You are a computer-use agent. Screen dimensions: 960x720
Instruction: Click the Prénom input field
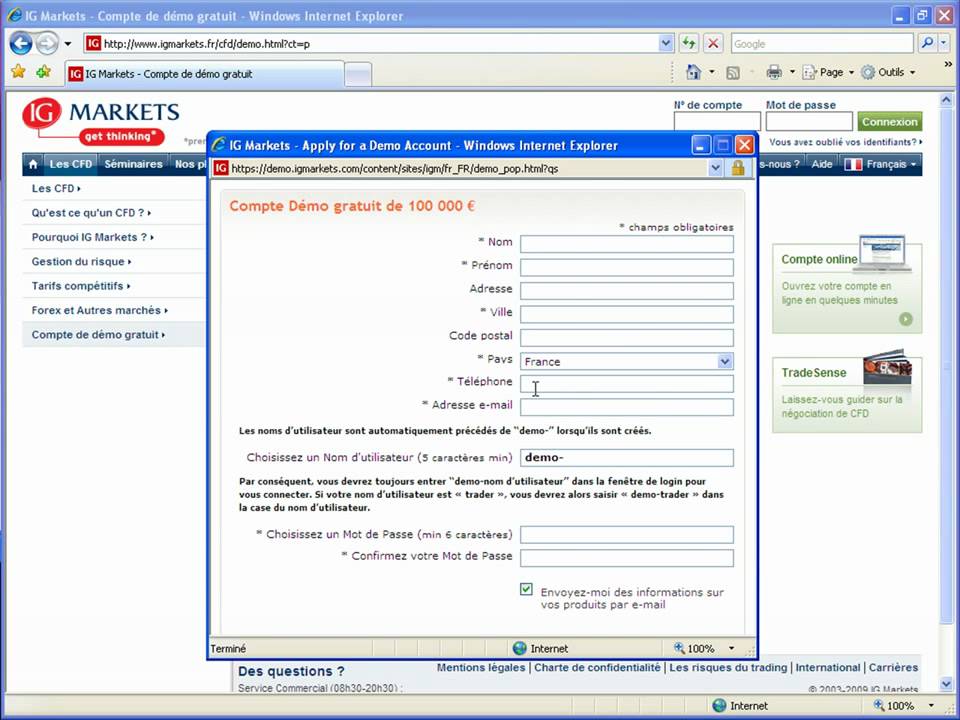626,268
